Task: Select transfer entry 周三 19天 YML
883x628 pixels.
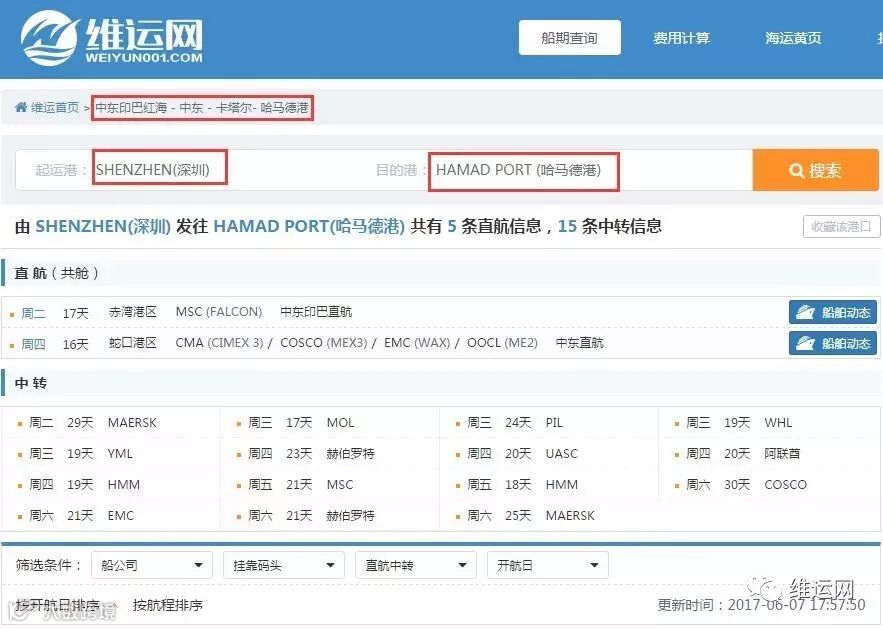Action: [x=81, y=453]
